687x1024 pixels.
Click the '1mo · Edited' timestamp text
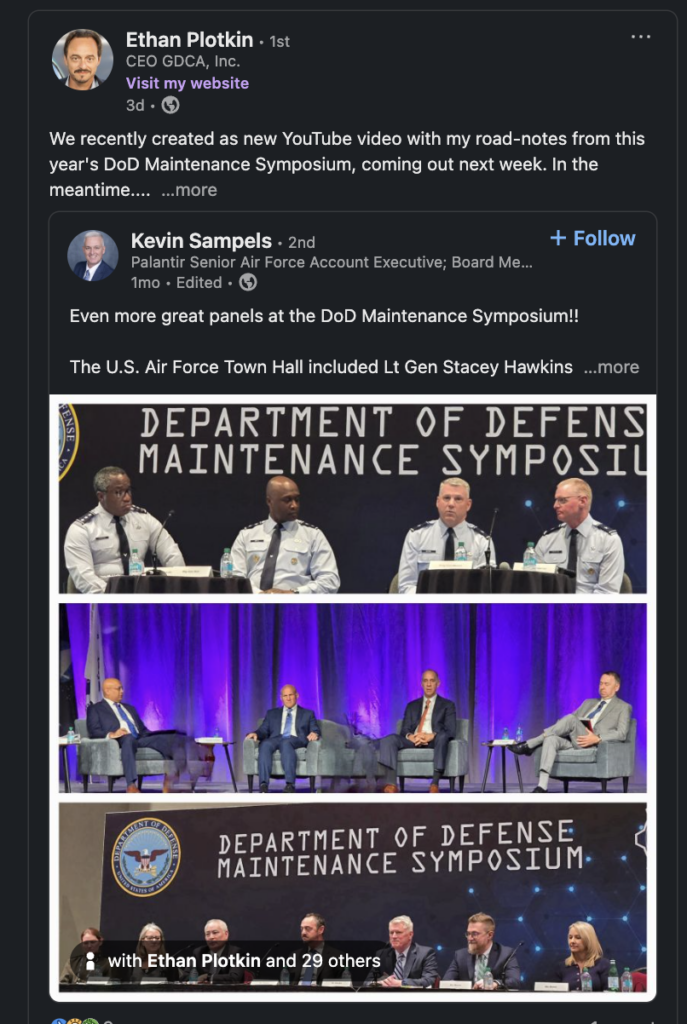click(x=176, y=283)
